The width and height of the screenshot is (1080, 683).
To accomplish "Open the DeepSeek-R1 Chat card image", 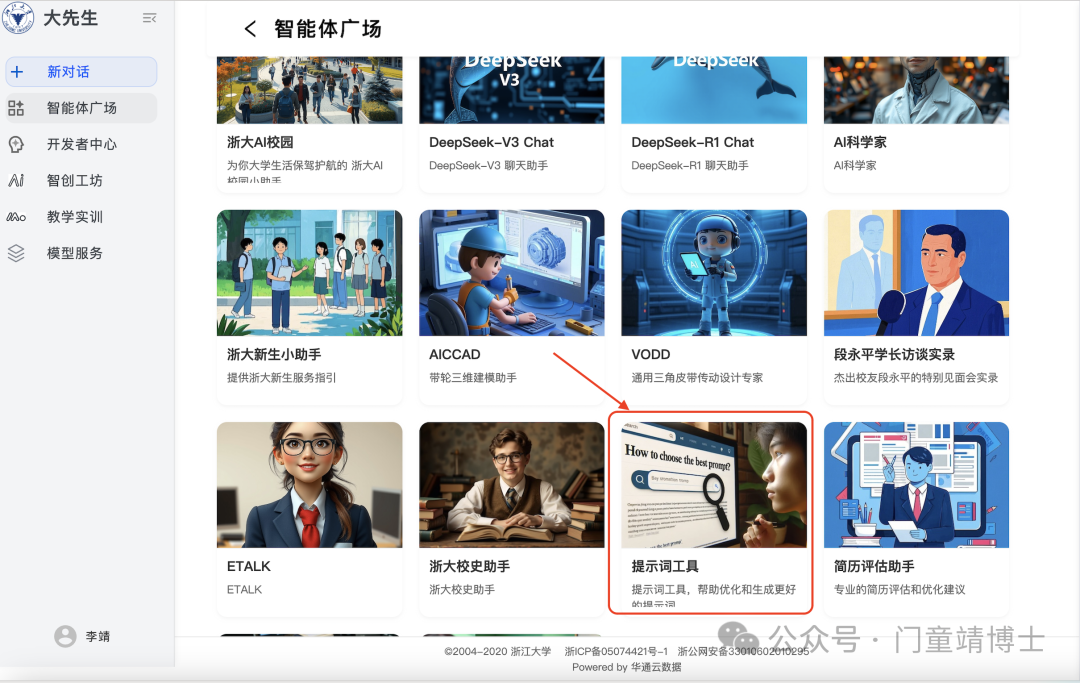I will [x=714, y=90].
